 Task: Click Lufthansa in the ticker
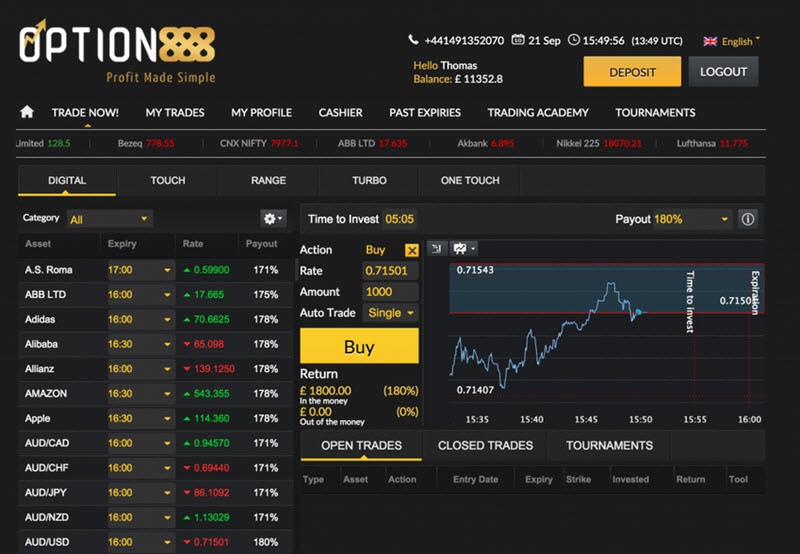[712, 143]
